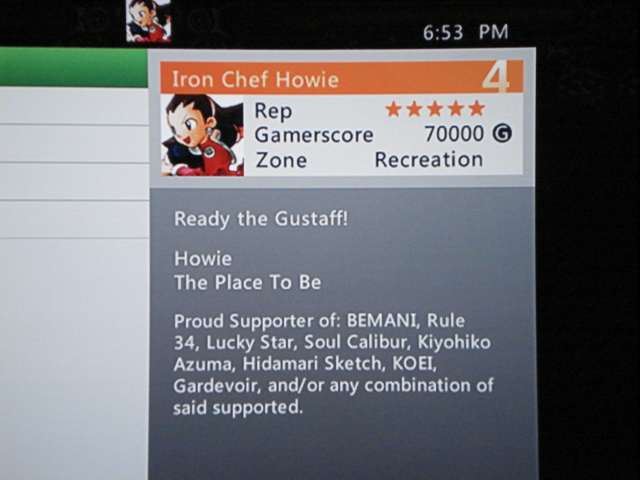Click the Proud Supporter bio paragraph
640x480 pixels.
[x=333, y=364]
